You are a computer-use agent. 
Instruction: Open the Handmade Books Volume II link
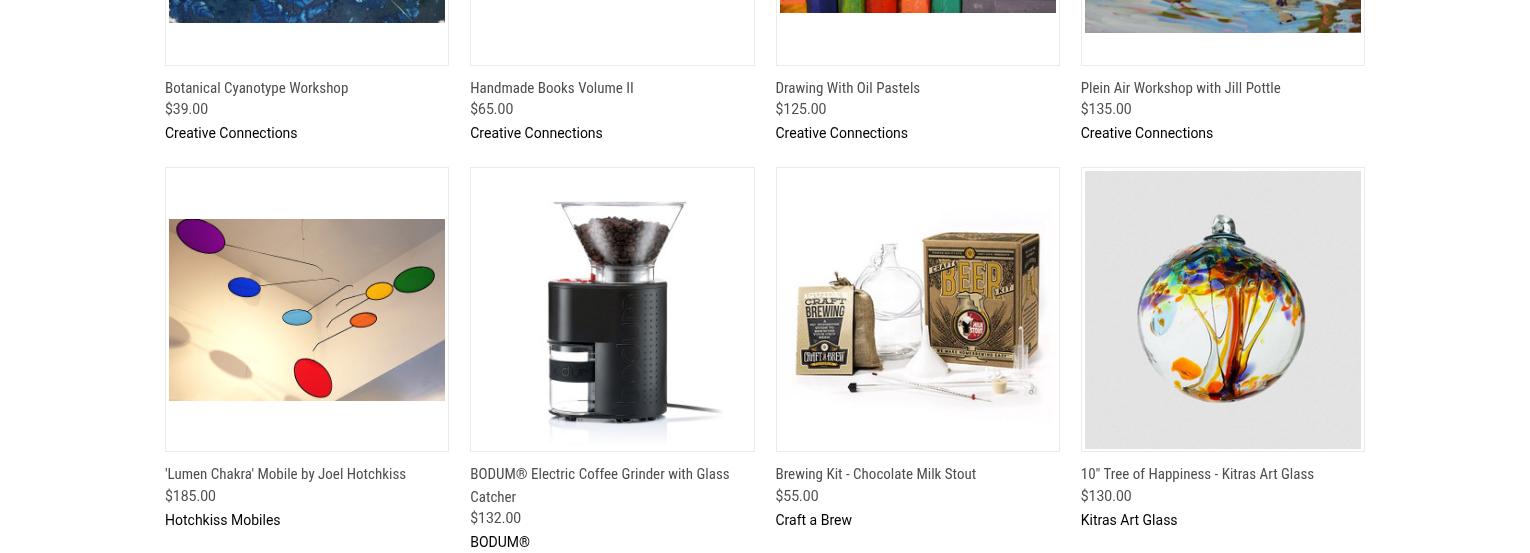(x=552, y=88)
